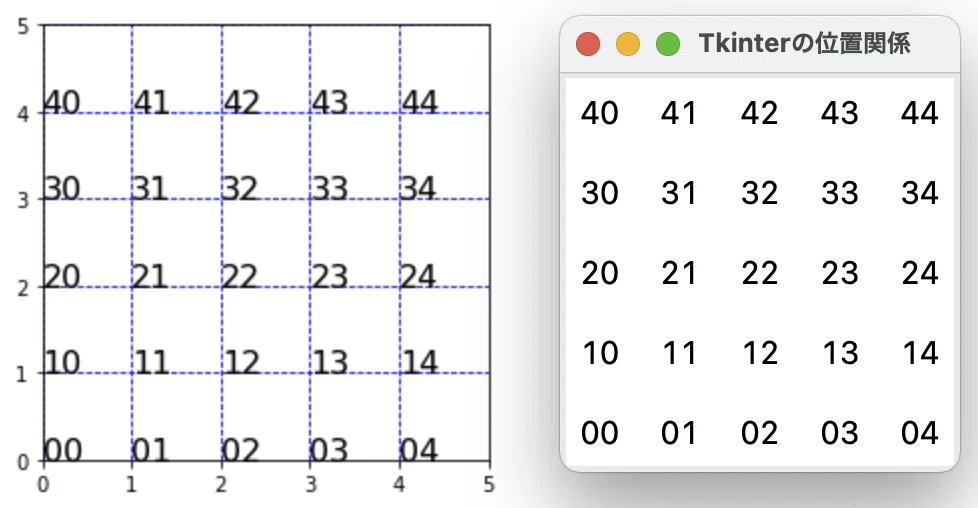Screen dimensions: 978x508
Task: Click label 04 in Tkinter window
Action: click(920, 432)
